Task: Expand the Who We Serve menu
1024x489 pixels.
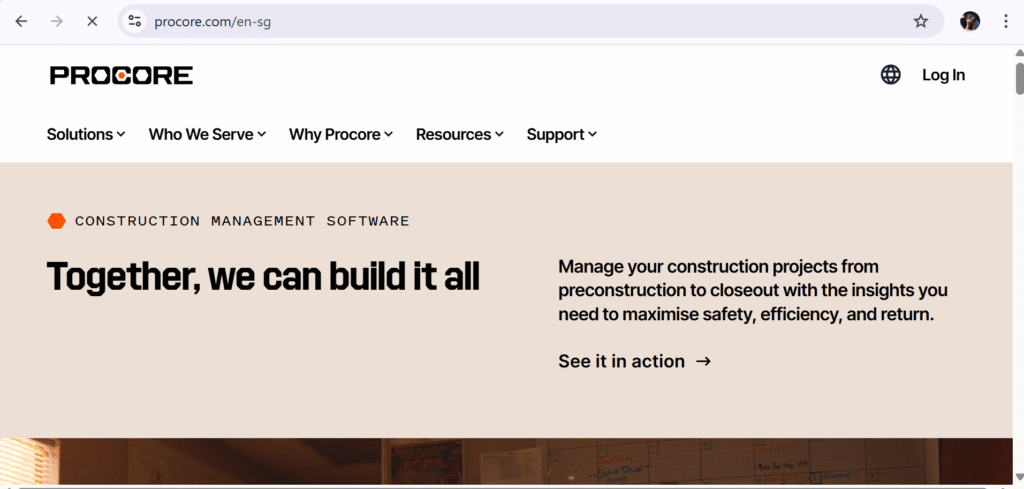Action: (207, 134)
